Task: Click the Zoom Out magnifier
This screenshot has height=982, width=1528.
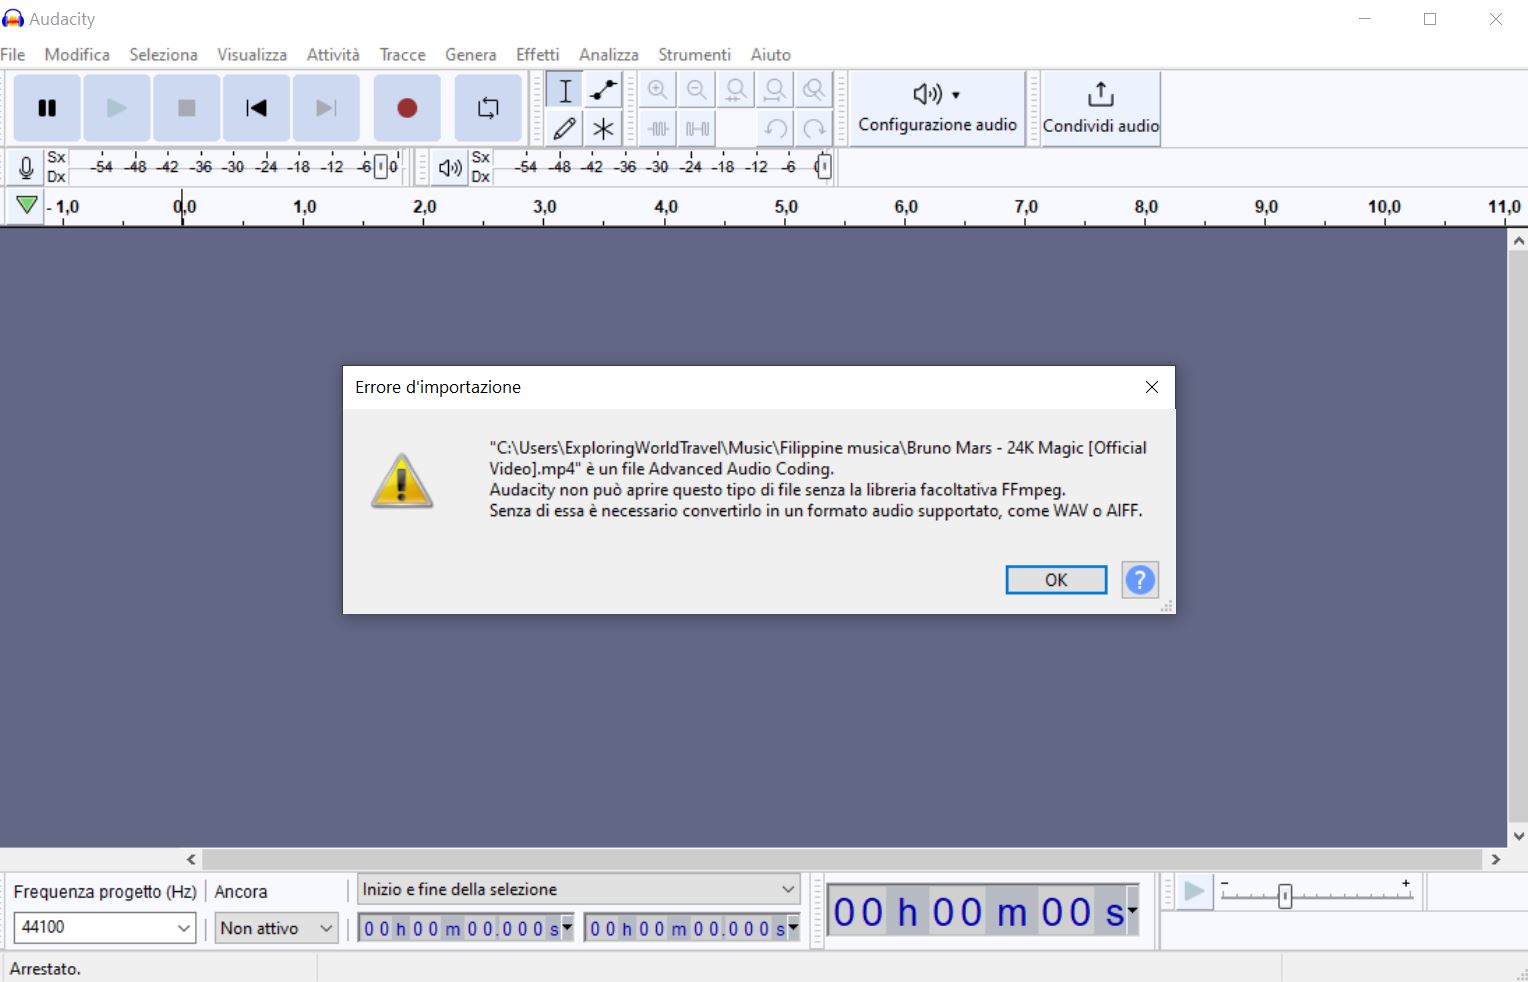Action: [x=697, y=90]
